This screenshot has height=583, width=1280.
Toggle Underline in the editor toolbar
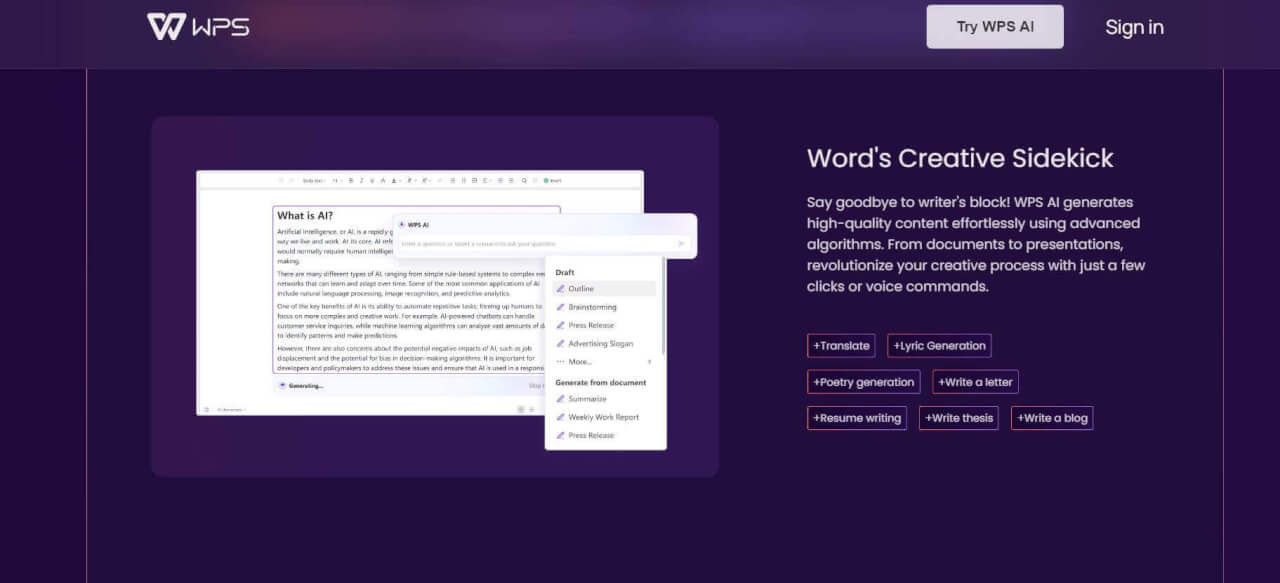tap(372, 180)
